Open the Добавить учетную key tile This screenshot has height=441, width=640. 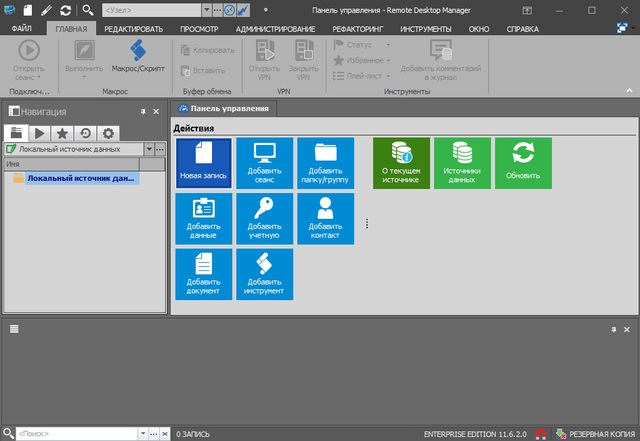pos(265,219)
